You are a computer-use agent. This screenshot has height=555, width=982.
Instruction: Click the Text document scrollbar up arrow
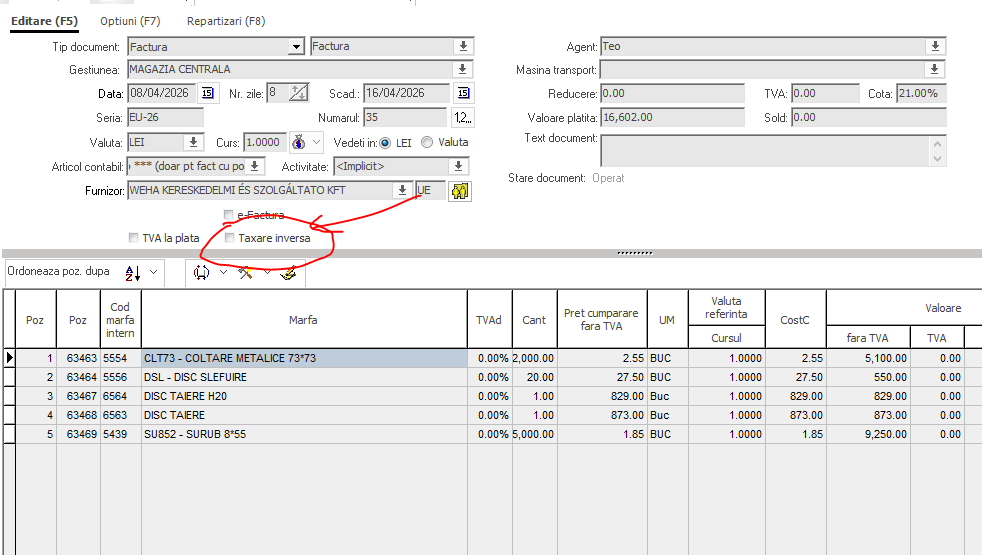click(x=938, y=143)
